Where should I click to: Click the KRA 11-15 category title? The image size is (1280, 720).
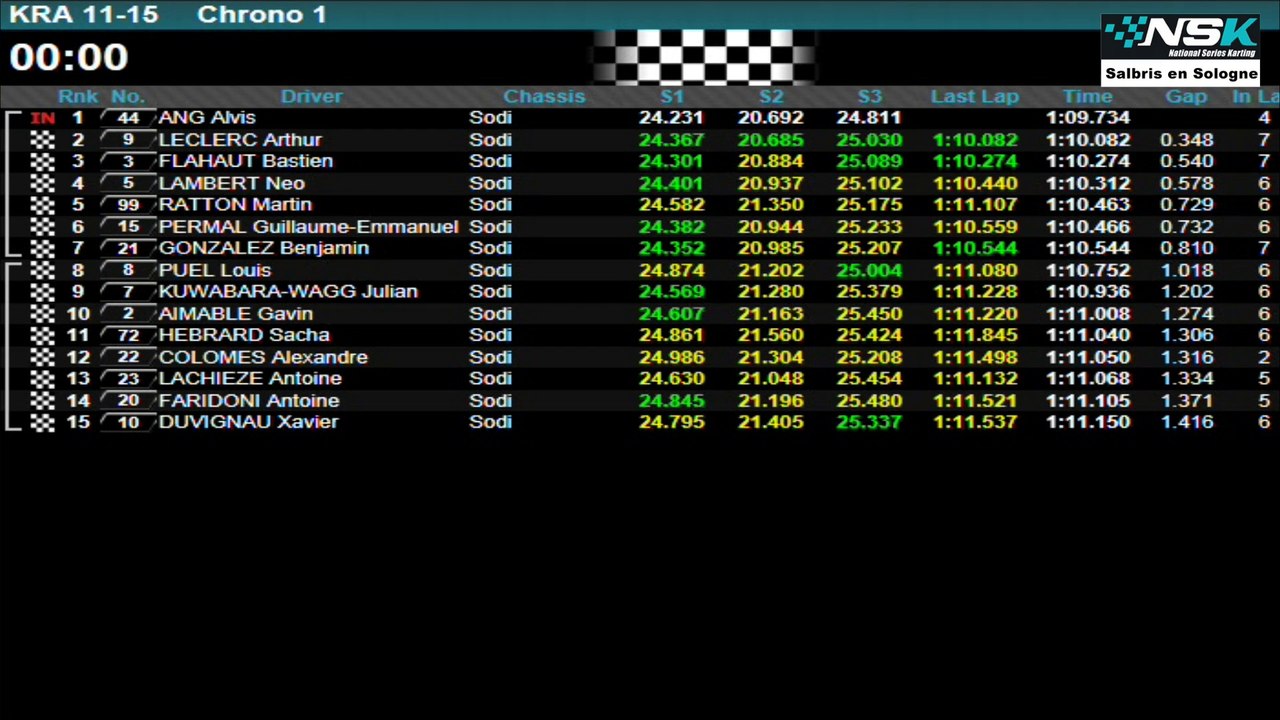(84, 15)
